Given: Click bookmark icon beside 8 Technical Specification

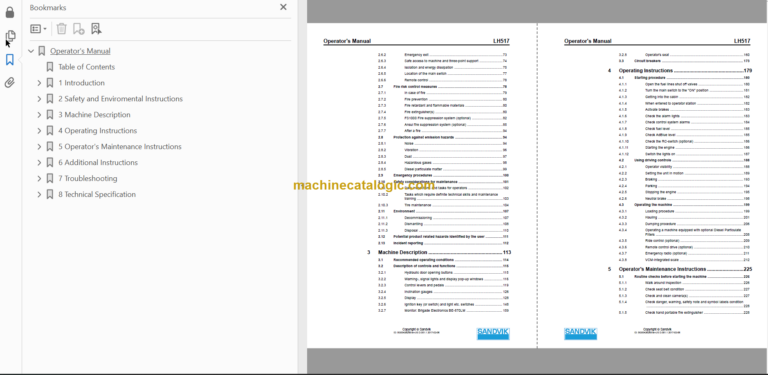Looking at the screenshot, I should point(49,194).
